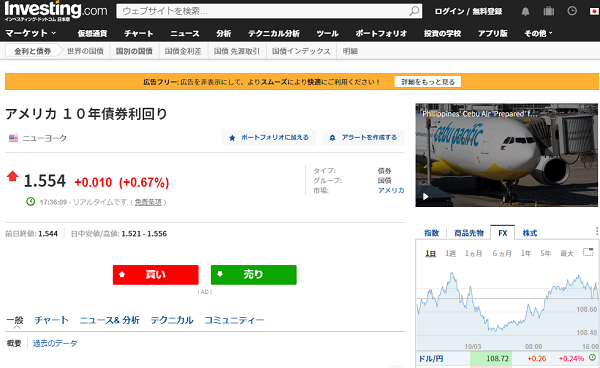600x368 pixels.
Task: Open 分析 menu
Action: (223, 33)
